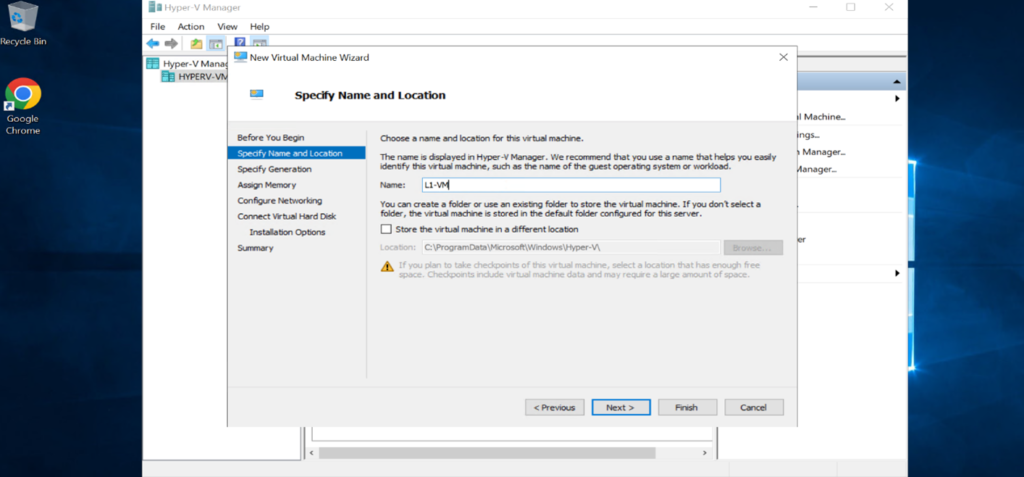Expand the upper submenu arrow in Actions pane
This screenshot has height=477, width=1024.
[897, 99]
